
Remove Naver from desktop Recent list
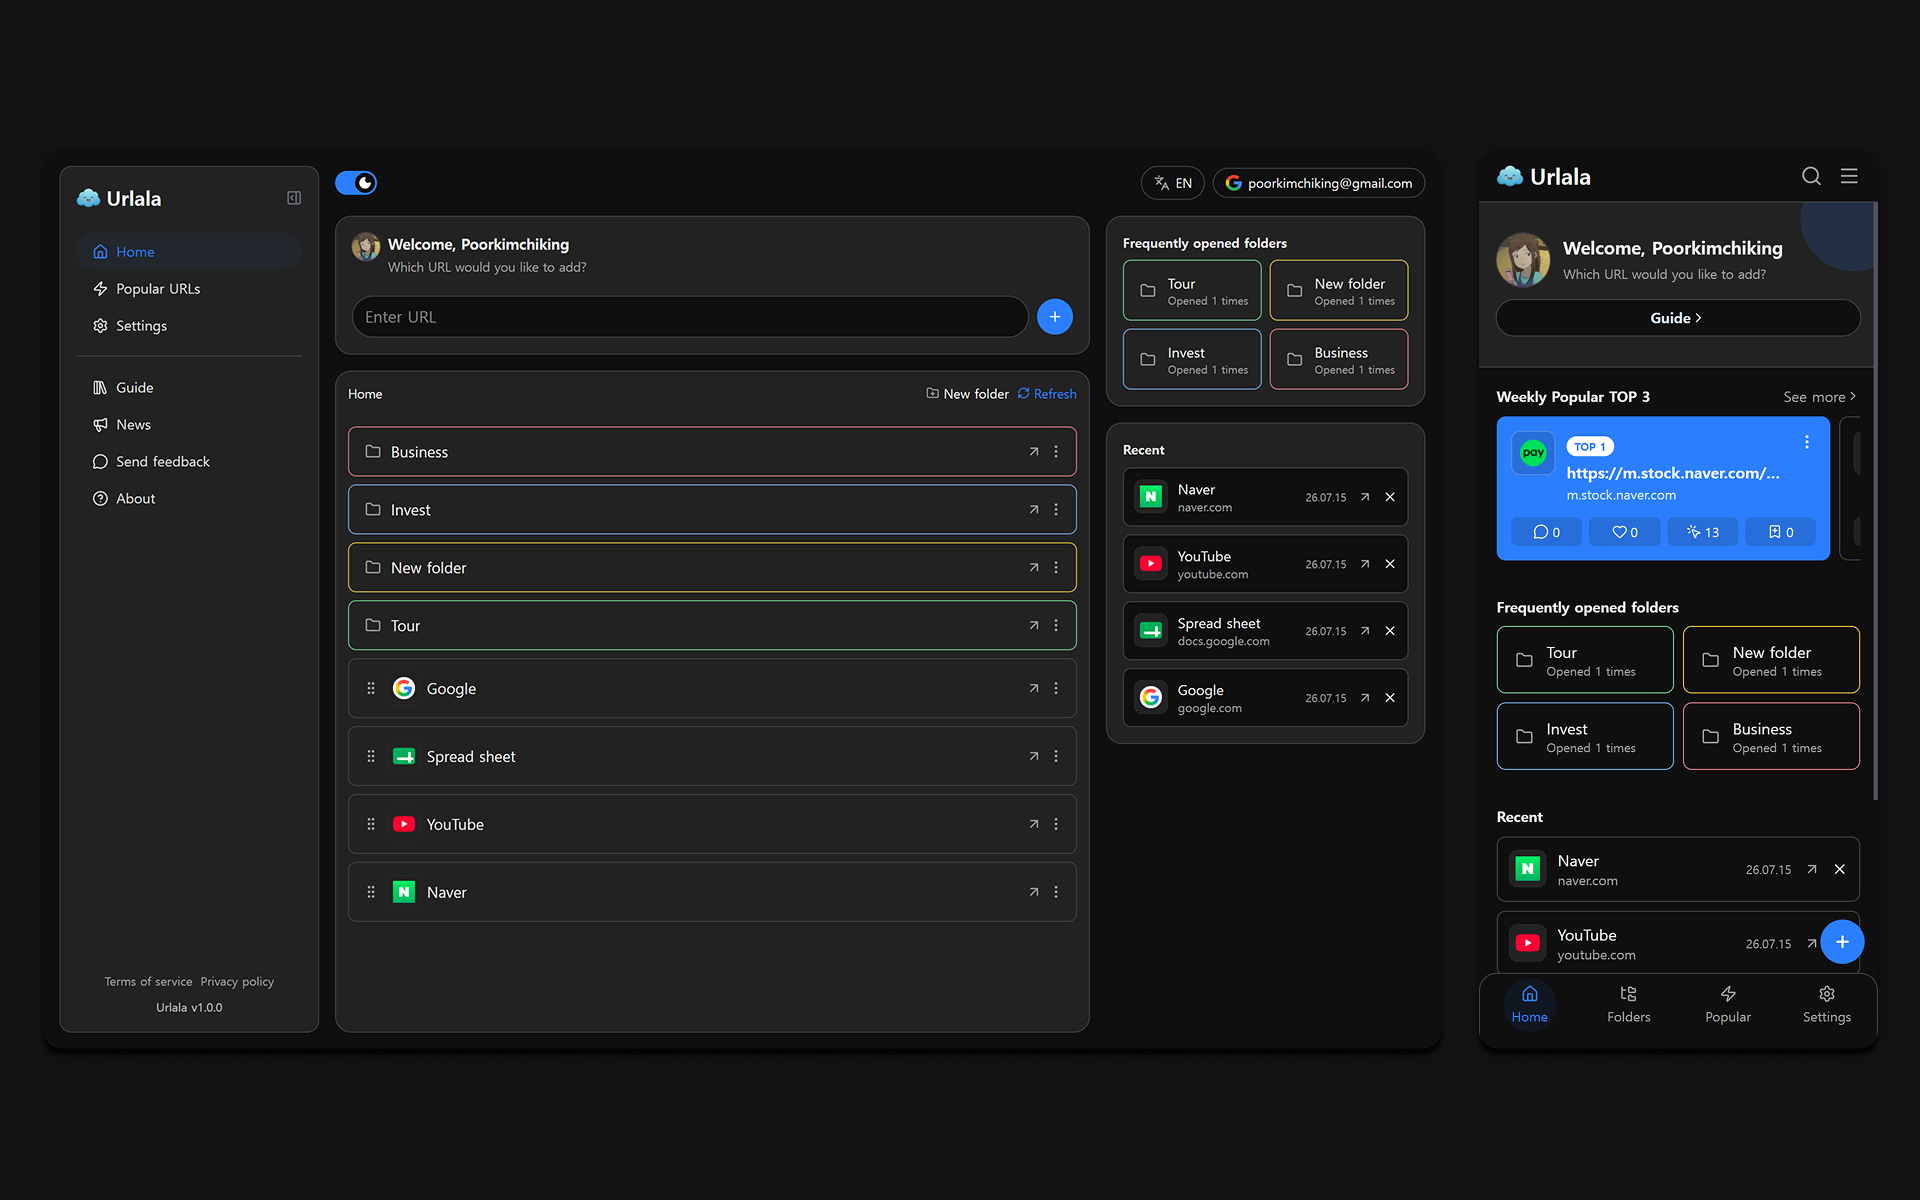coord(1390,498)
